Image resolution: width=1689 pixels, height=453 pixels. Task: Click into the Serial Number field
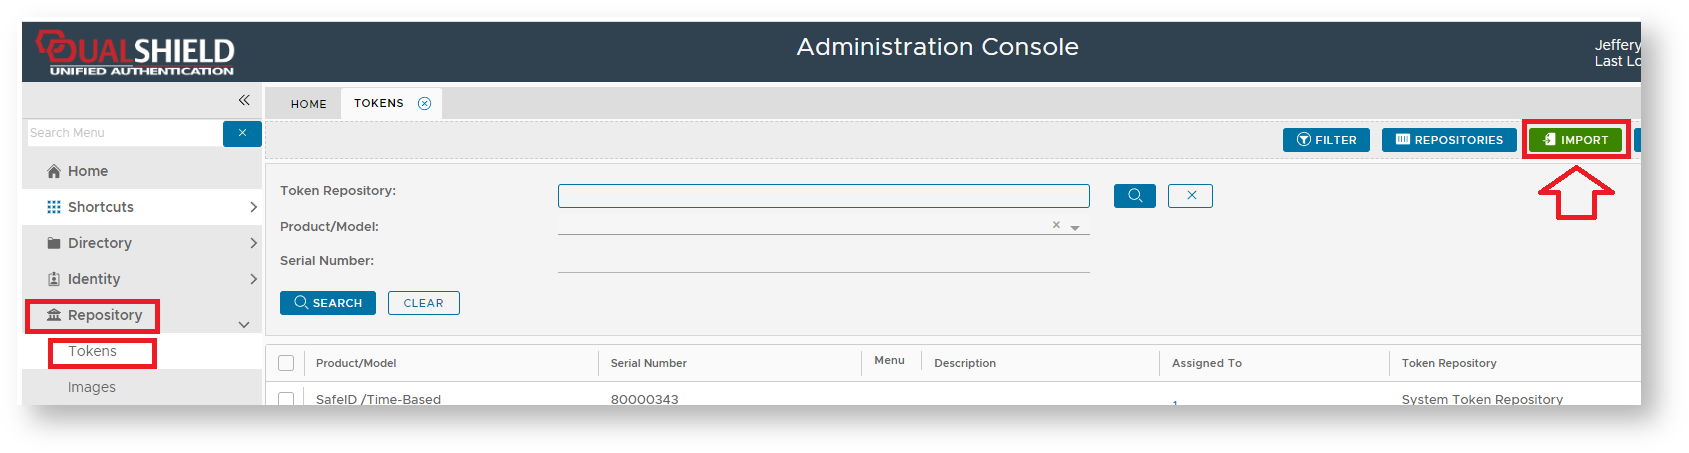(823, 261)
